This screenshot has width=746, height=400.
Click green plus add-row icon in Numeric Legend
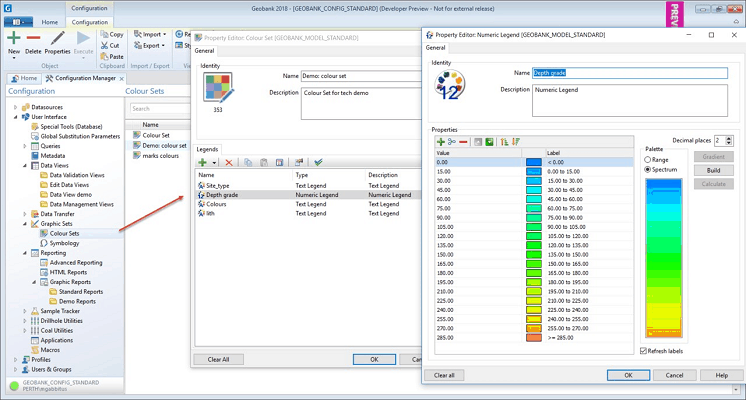[440, 142]
